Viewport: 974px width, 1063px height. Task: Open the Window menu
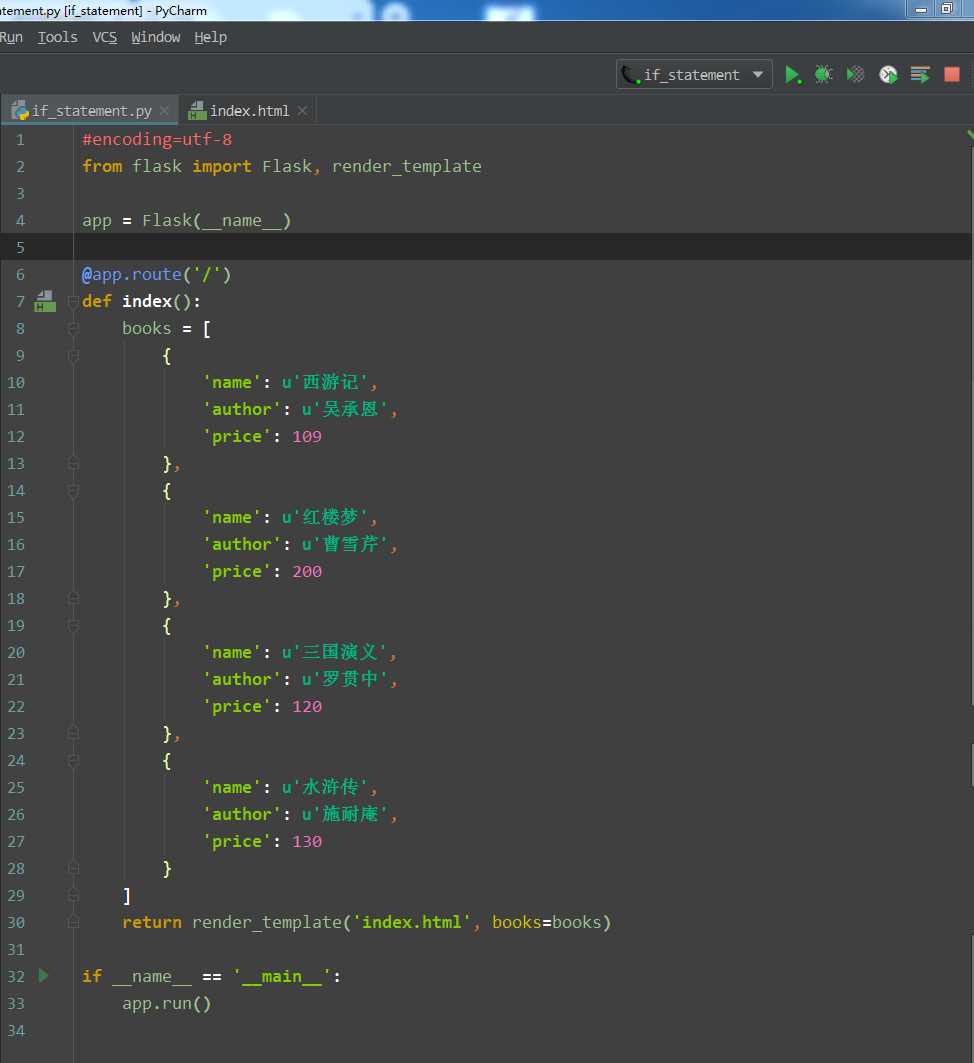click(156, 37)
